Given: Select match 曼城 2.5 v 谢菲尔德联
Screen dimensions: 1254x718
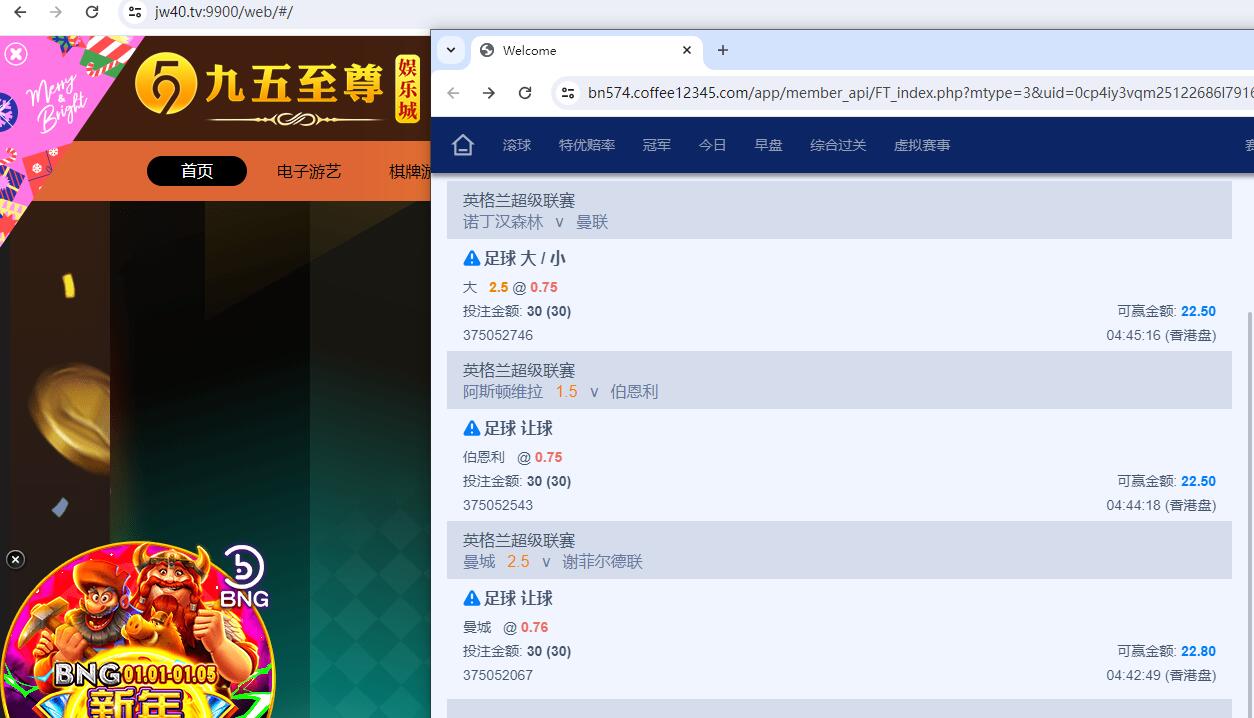Looking at the screenshot, I should coord(552,562).
